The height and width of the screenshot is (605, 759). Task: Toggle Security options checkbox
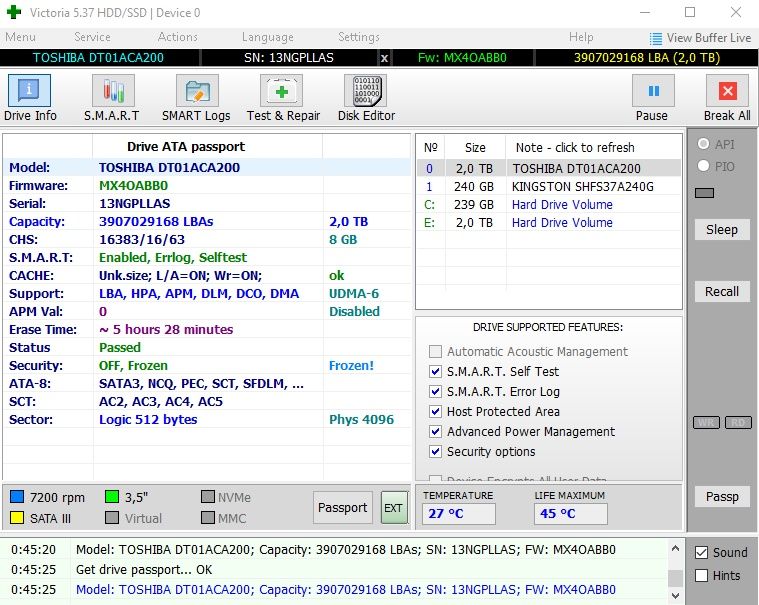pyautogui.click(x=435, y=451)
